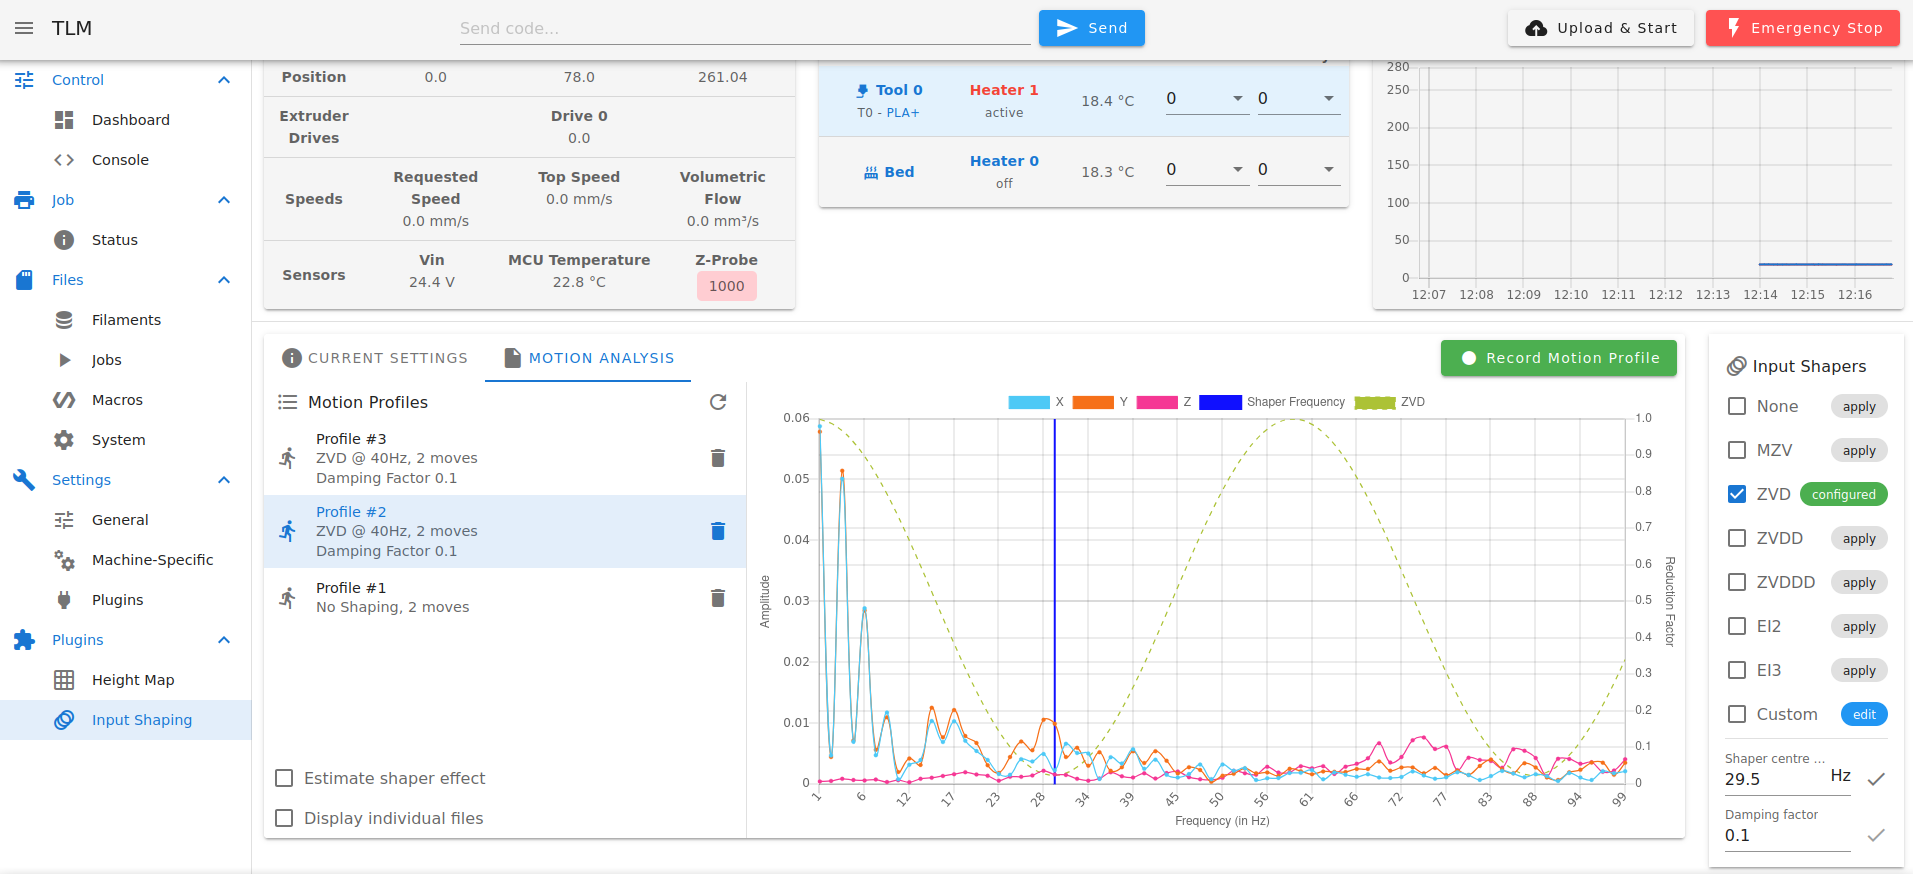Click the General tune sliders icon
Screen dimensions: 1913x874
click(64, 520)
